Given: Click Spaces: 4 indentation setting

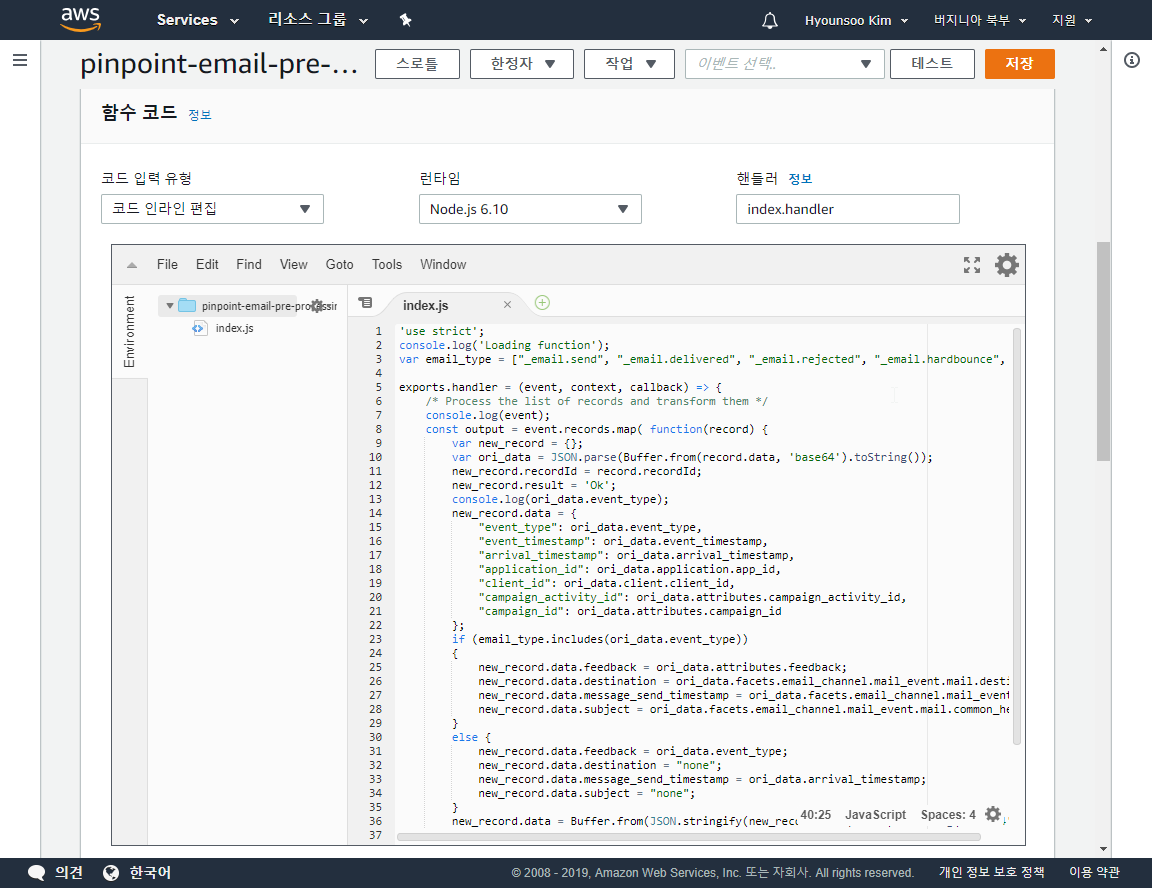Looking at the screenshot, I should pyautogui.click(x=948, y=815).
